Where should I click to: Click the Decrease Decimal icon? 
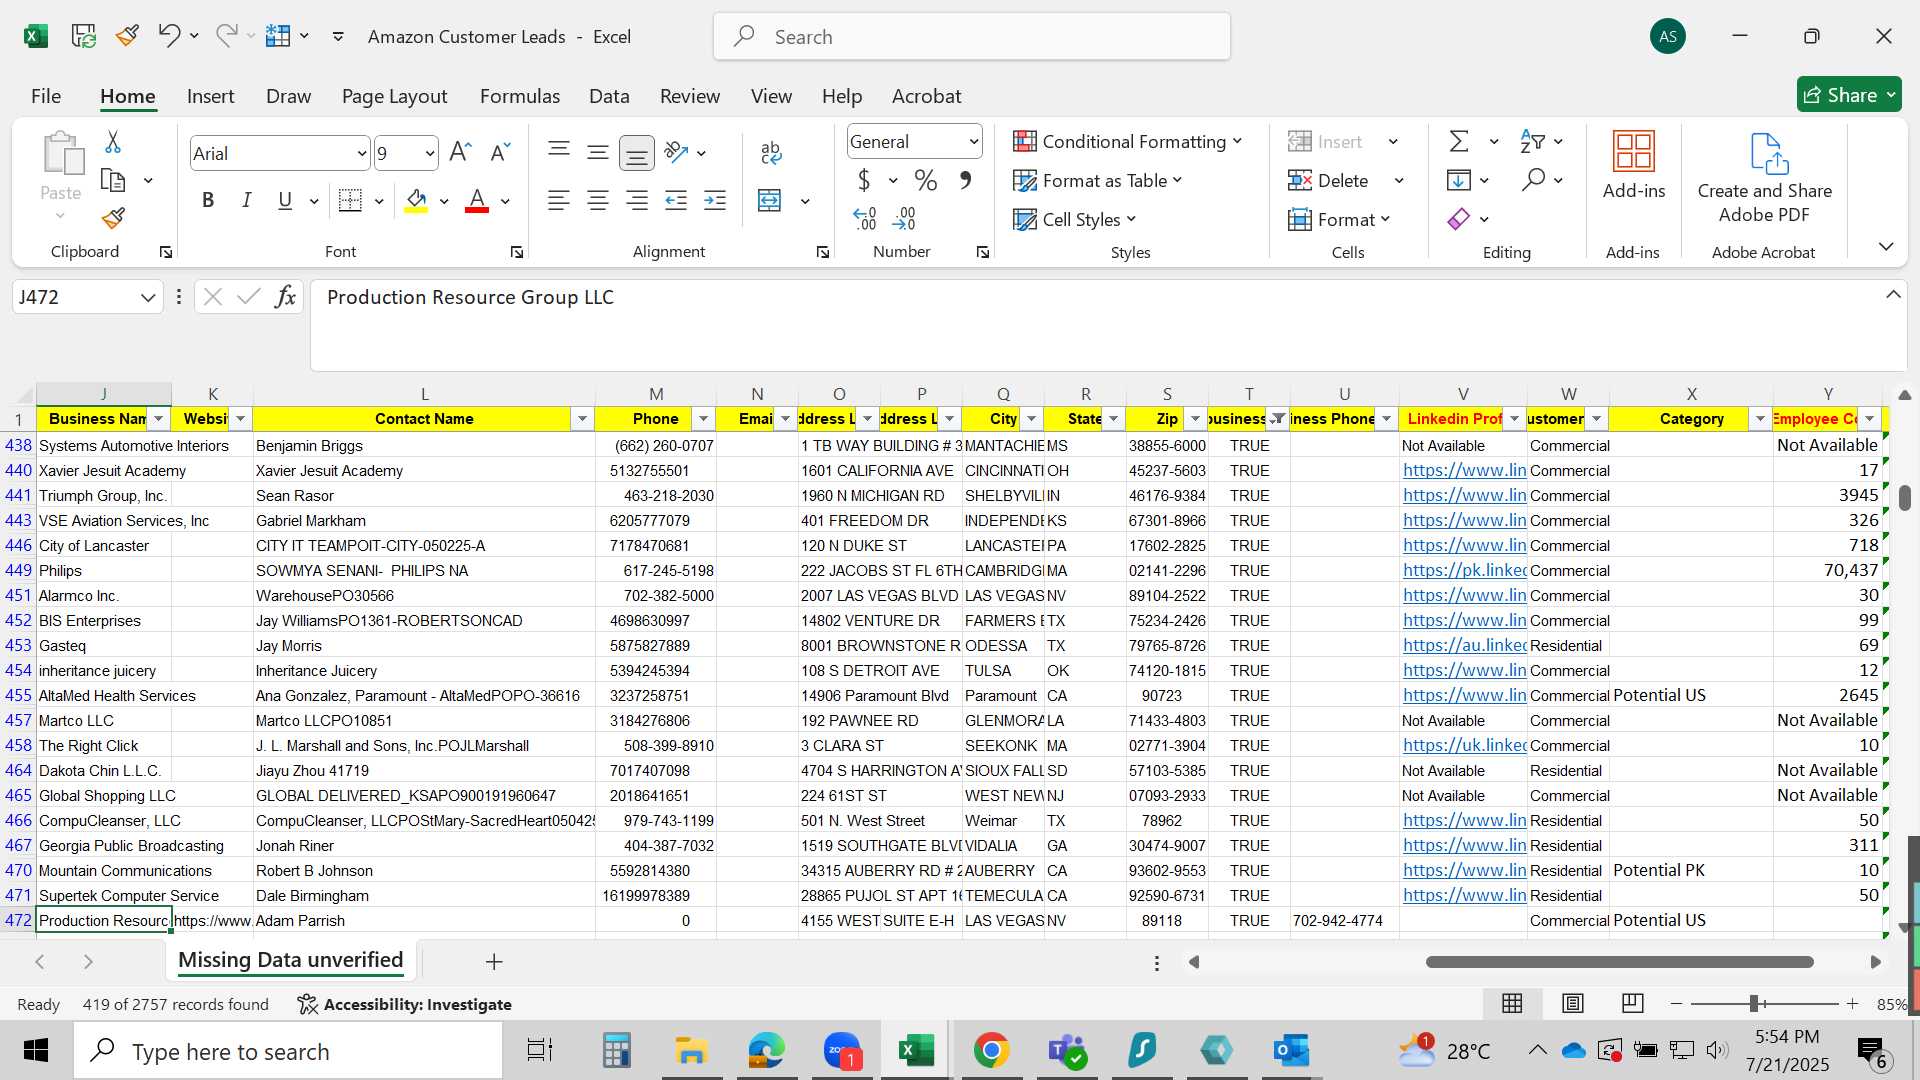905,218
